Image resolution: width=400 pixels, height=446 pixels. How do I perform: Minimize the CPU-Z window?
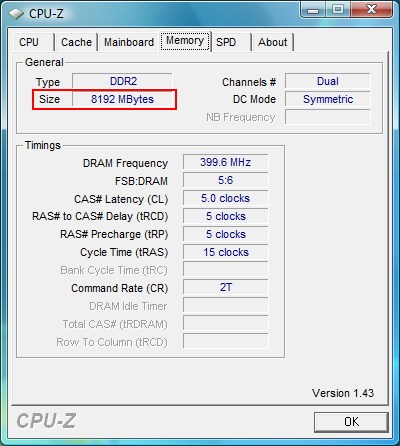pos(313,10)
